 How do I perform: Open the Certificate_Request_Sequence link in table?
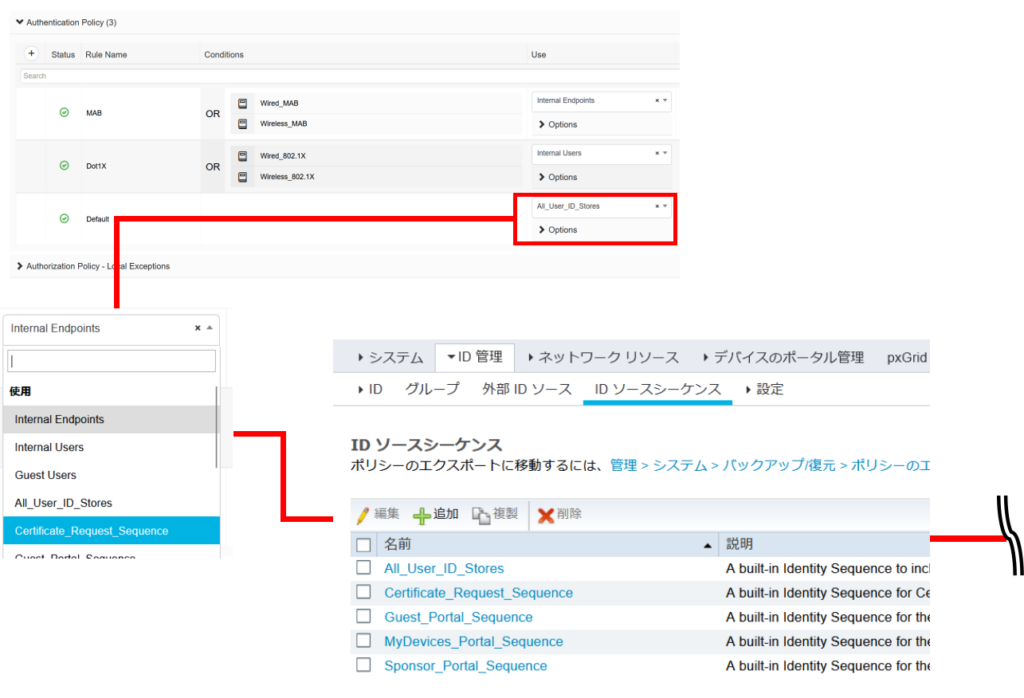pyautogui.click(x=478, y=593)
